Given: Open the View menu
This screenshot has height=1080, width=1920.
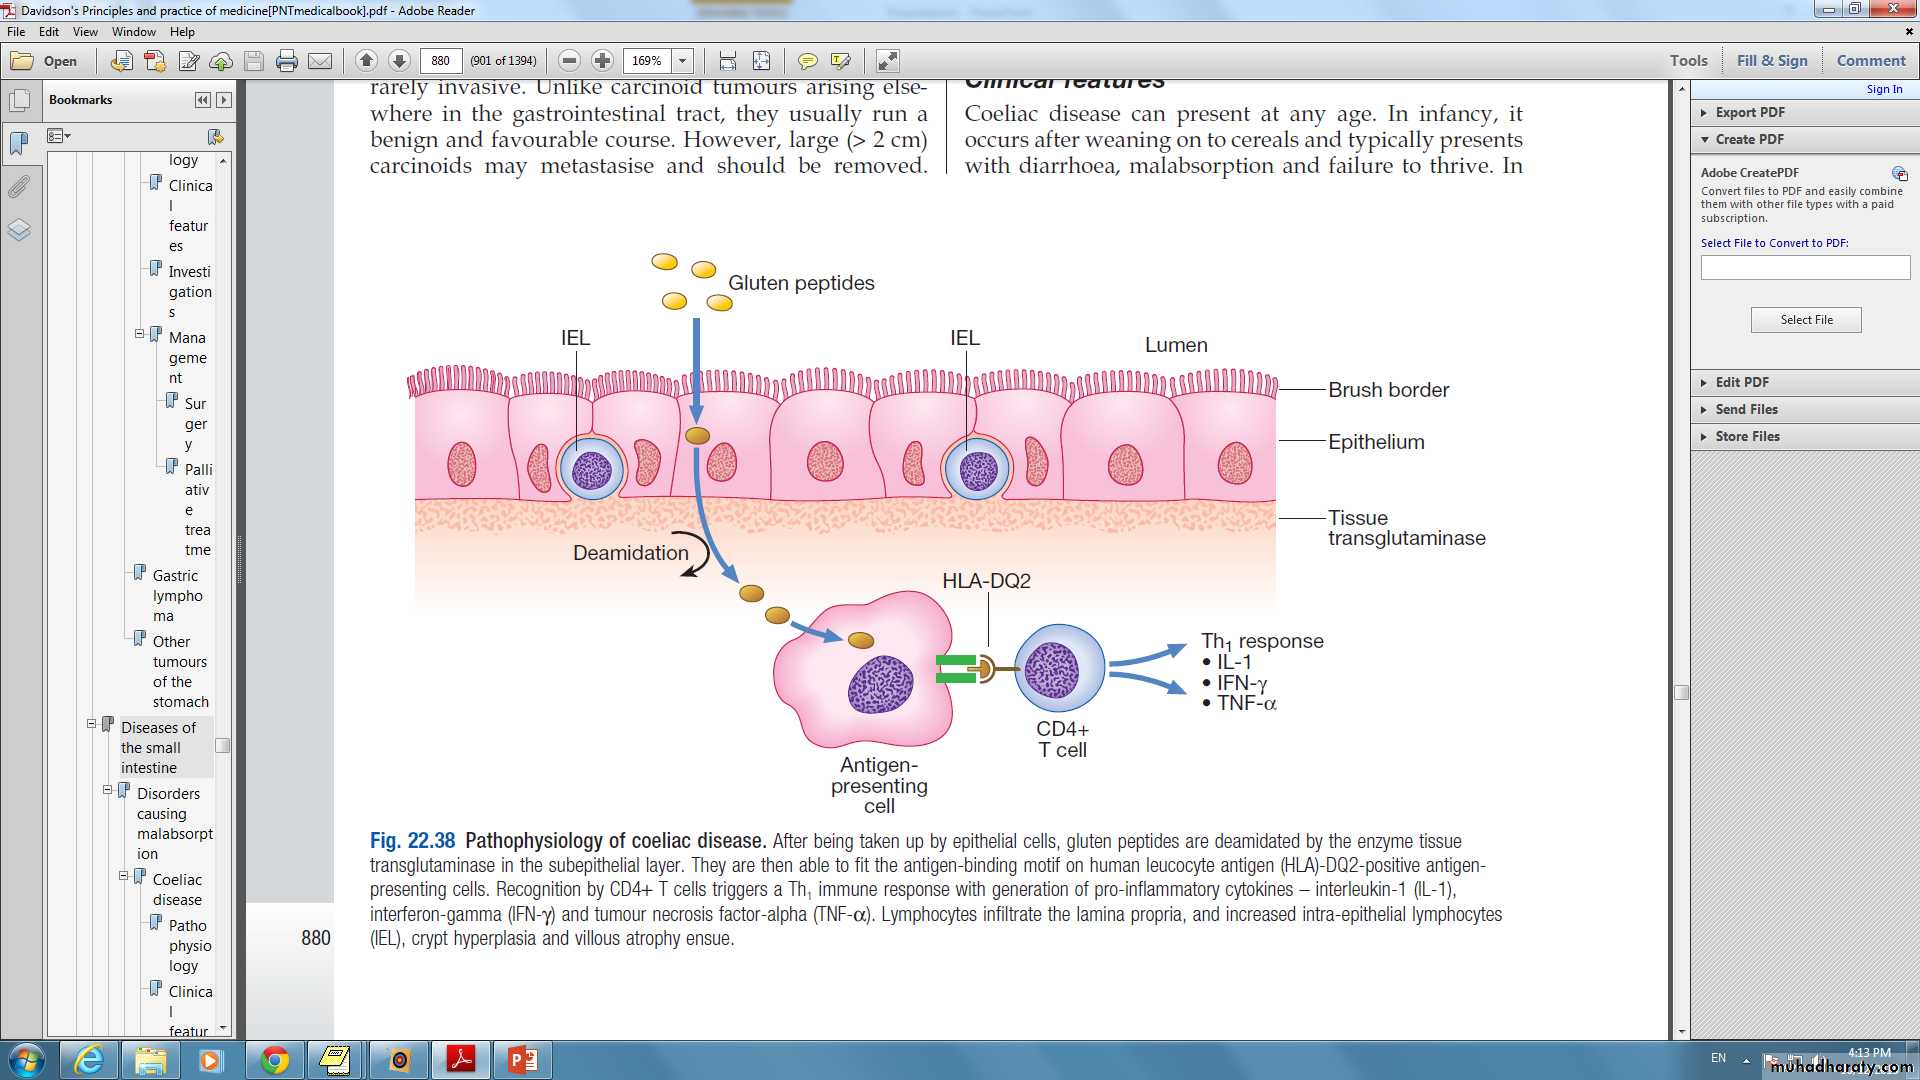Looking at the screenshot, I should coord(85,31).
